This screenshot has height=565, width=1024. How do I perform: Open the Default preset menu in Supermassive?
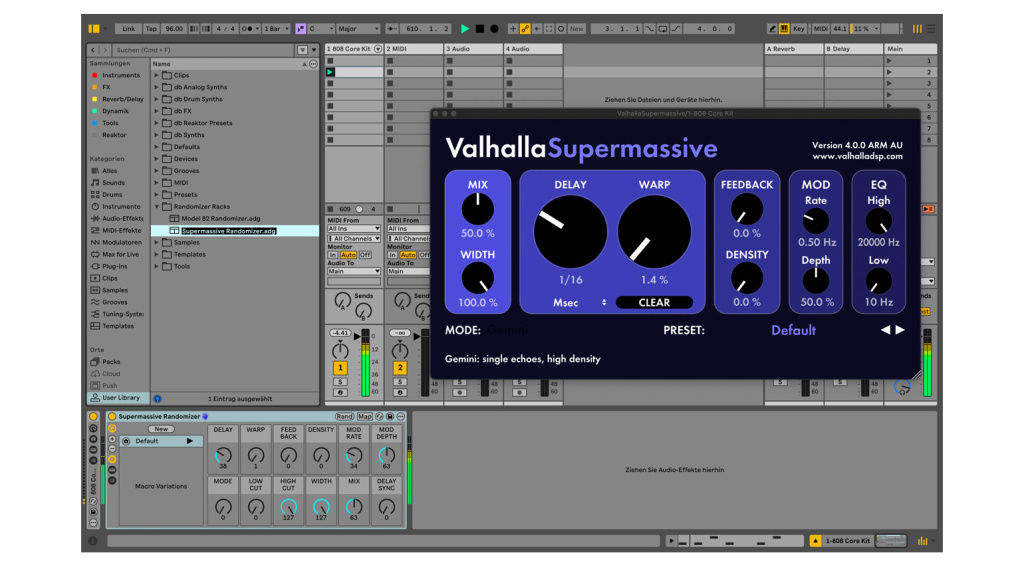(793, 330)
